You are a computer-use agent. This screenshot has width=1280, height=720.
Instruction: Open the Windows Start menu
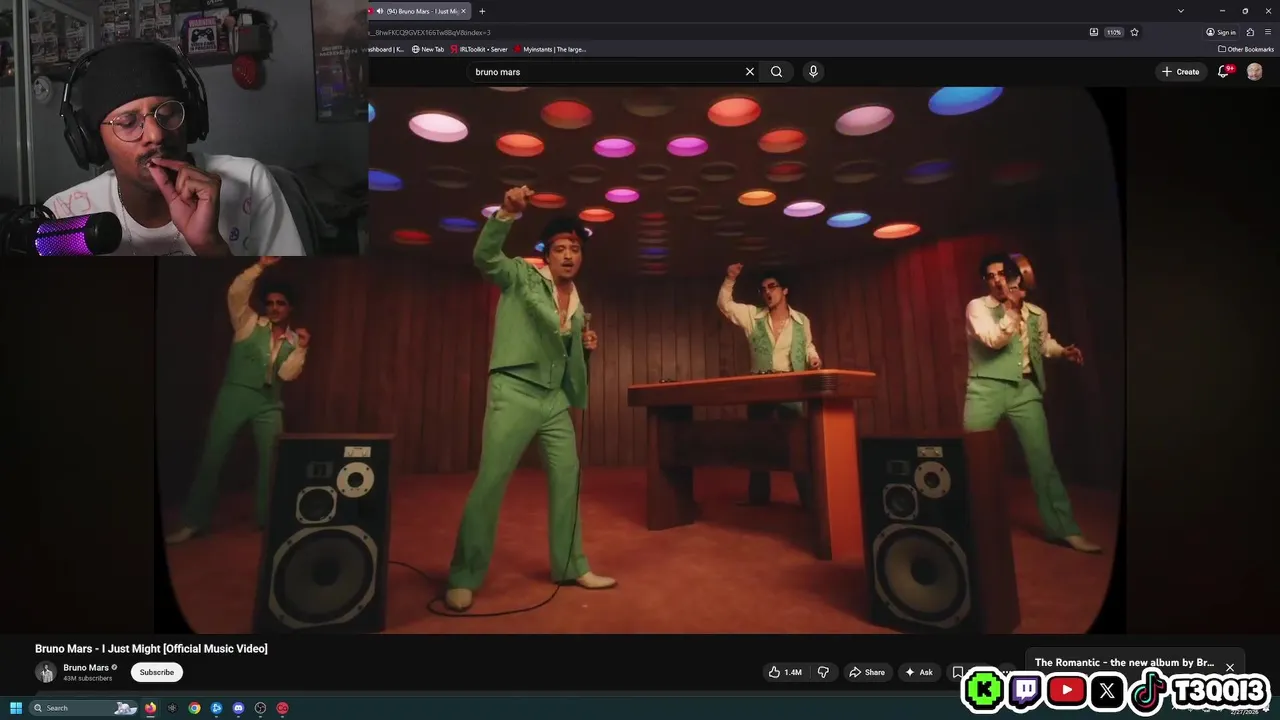15,708
